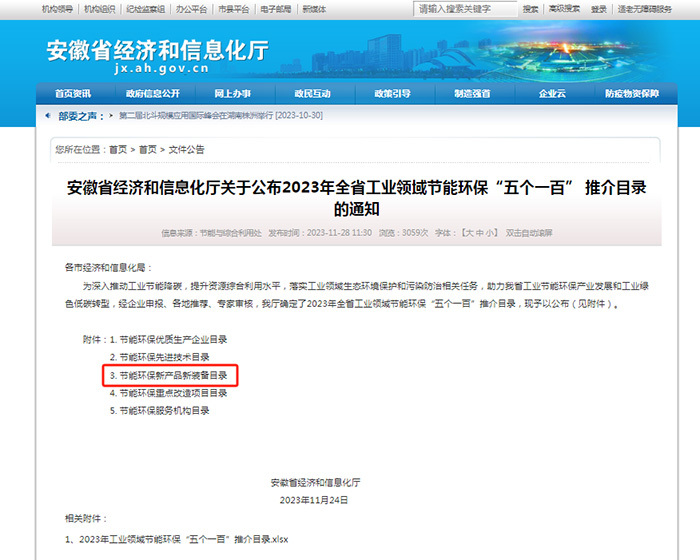The width and height of the screenshot is (700, 560).
Task: Open 高级搜索 advanced search
Action: (x=564, y=9)
